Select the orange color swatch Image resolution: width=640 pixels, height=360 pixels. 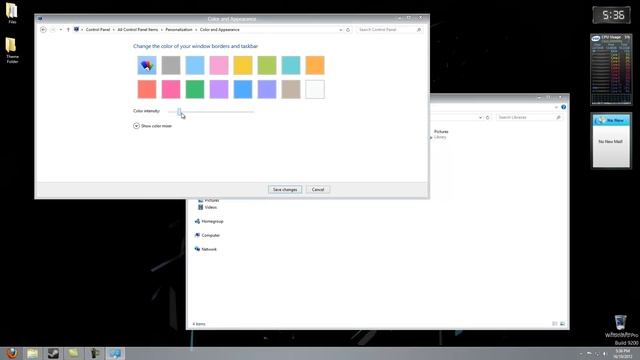(x=315, y=65)
